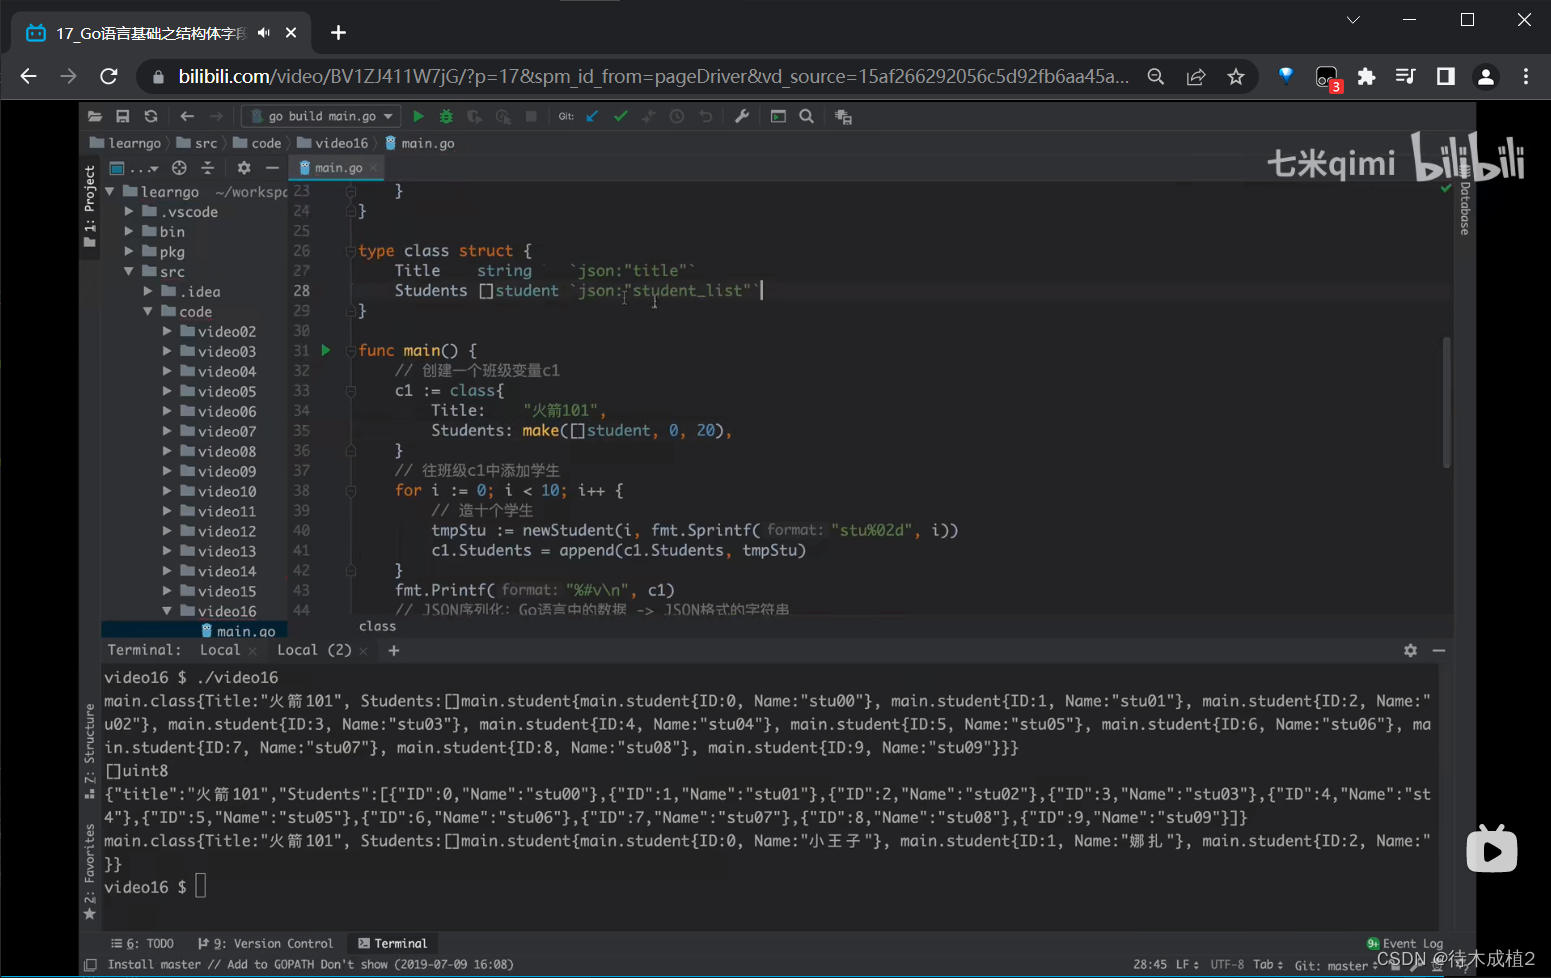Switch to the 'Local (2)' terminal tab
Screen dimensions: 1551x978
tap(314, 650)
